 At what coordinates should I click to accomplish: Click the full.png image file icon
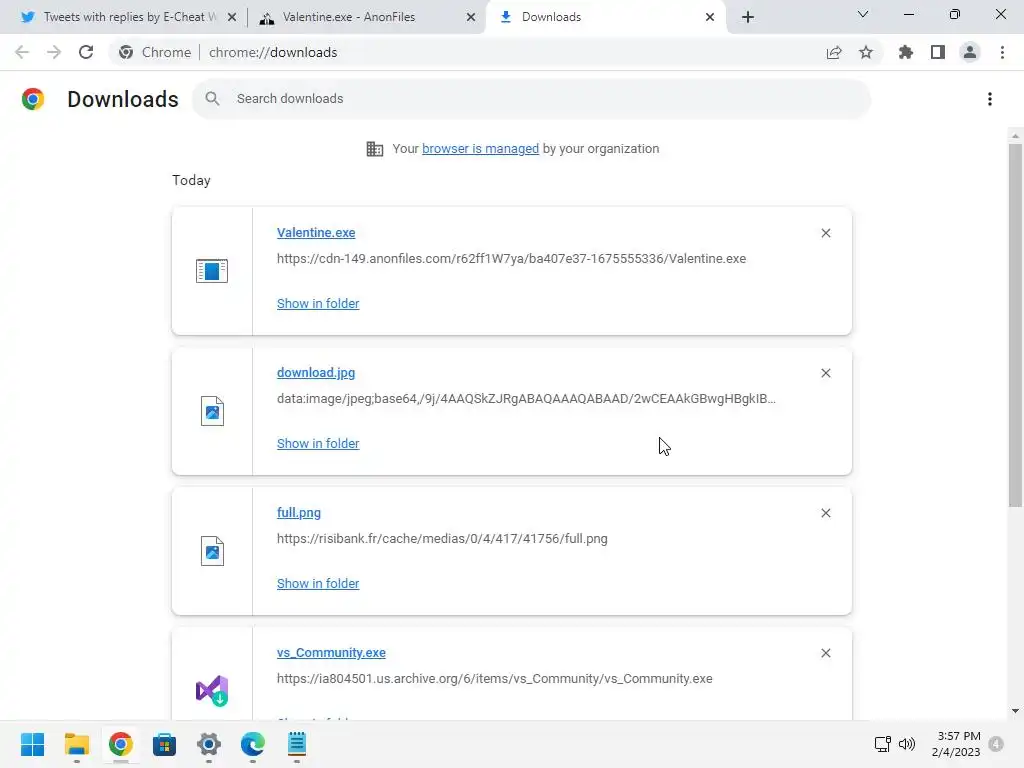coord(212,551)
